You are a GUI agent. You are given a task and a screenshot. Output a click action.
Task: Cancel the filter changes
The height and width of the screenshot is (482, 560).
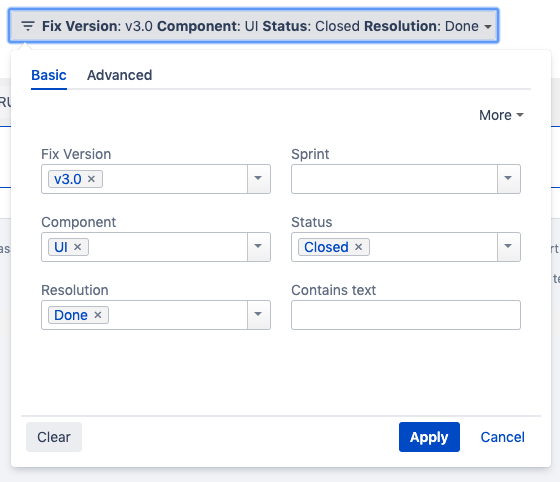click(502, 437)
